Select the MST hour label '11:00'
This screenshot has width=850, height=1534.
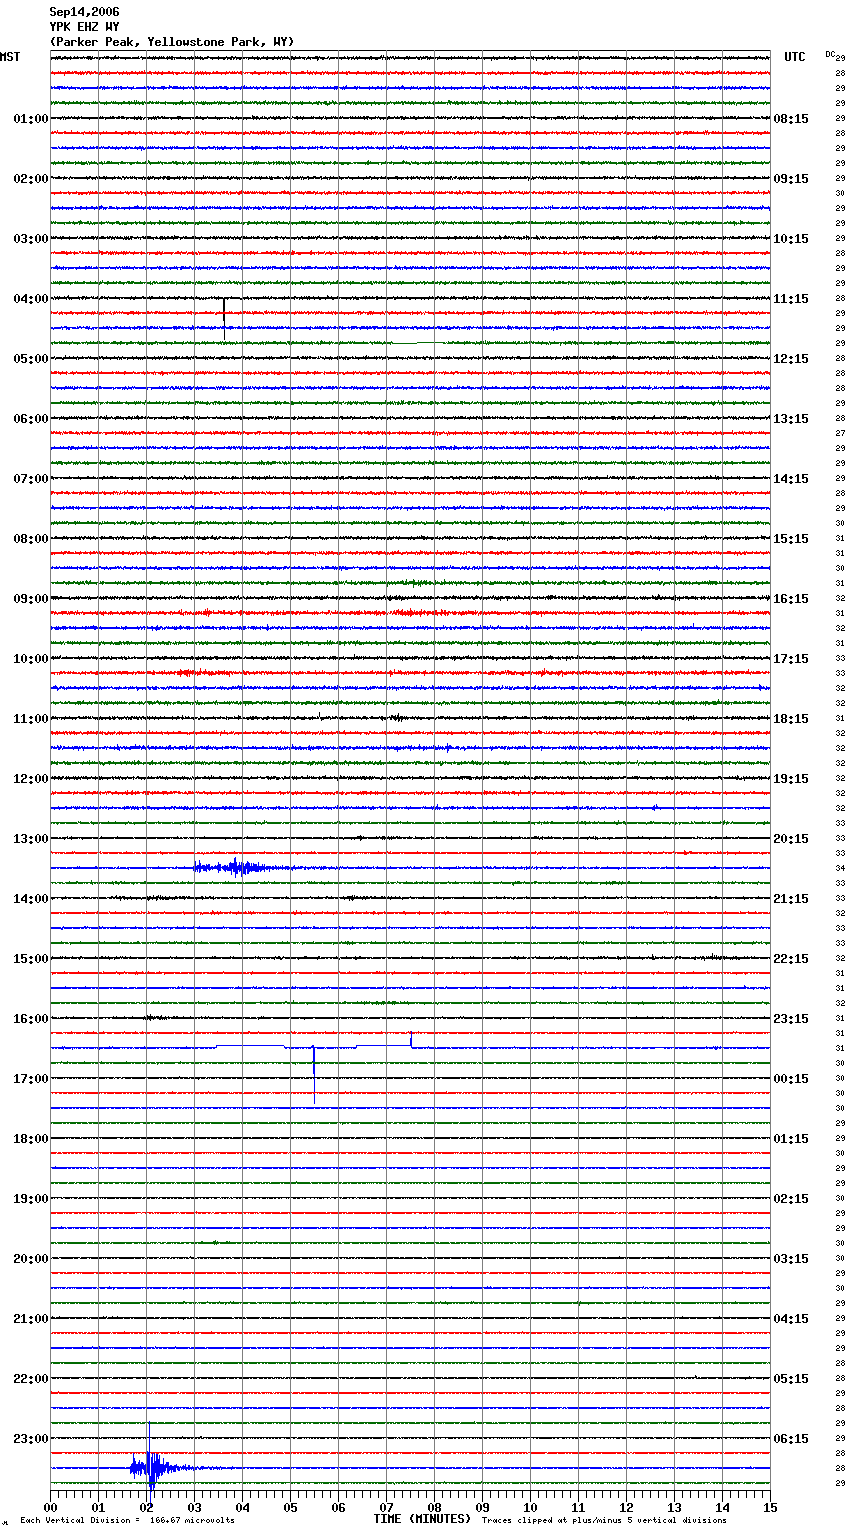[x=31, y=719]
